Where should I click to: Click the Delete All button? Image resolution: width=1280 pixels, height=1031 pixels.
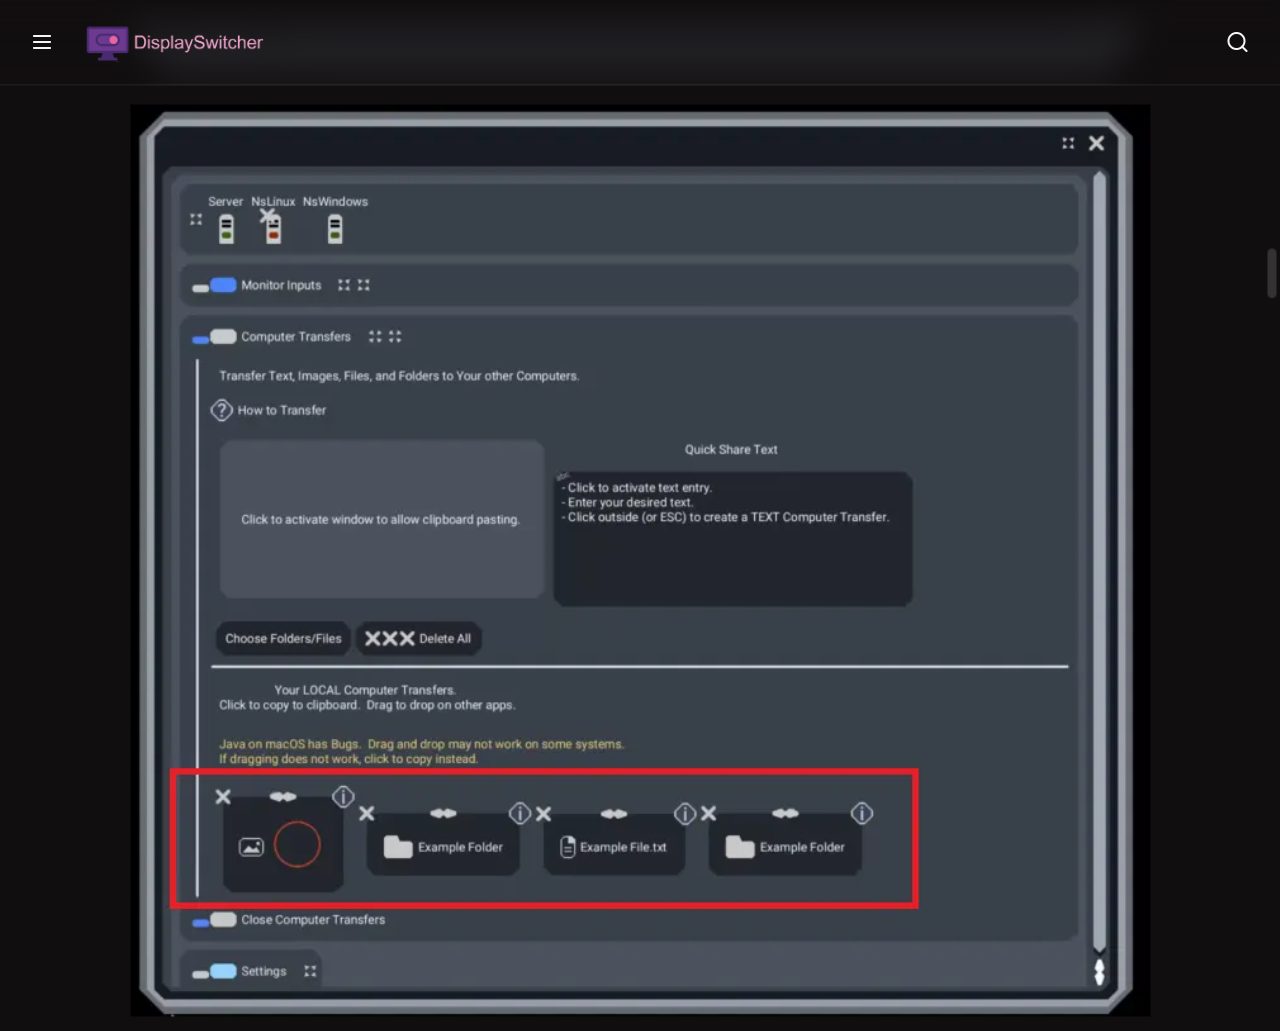418,639
